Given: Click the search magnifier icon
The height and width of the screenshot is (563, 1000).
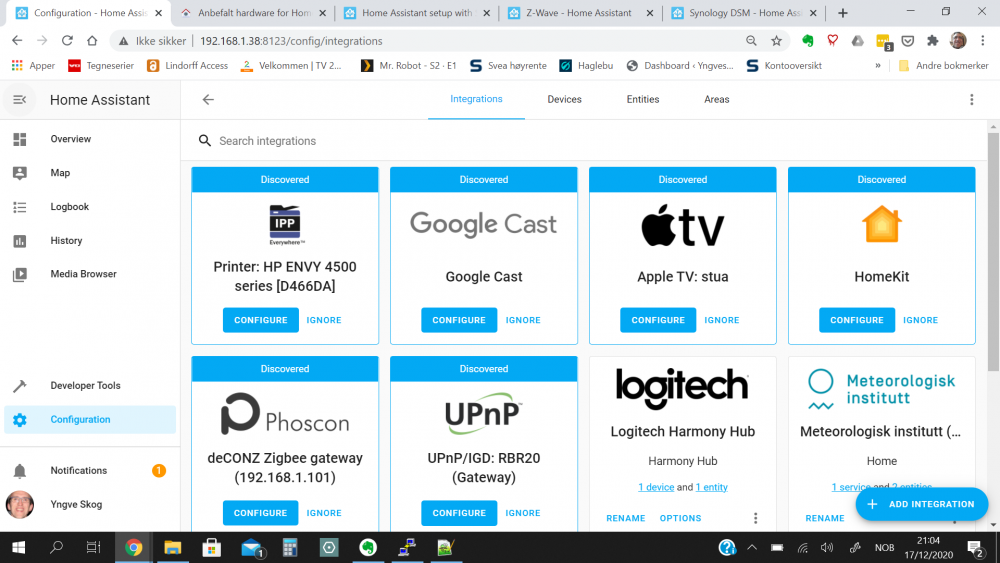Looking at the screenshot, I should pos(204,141).
